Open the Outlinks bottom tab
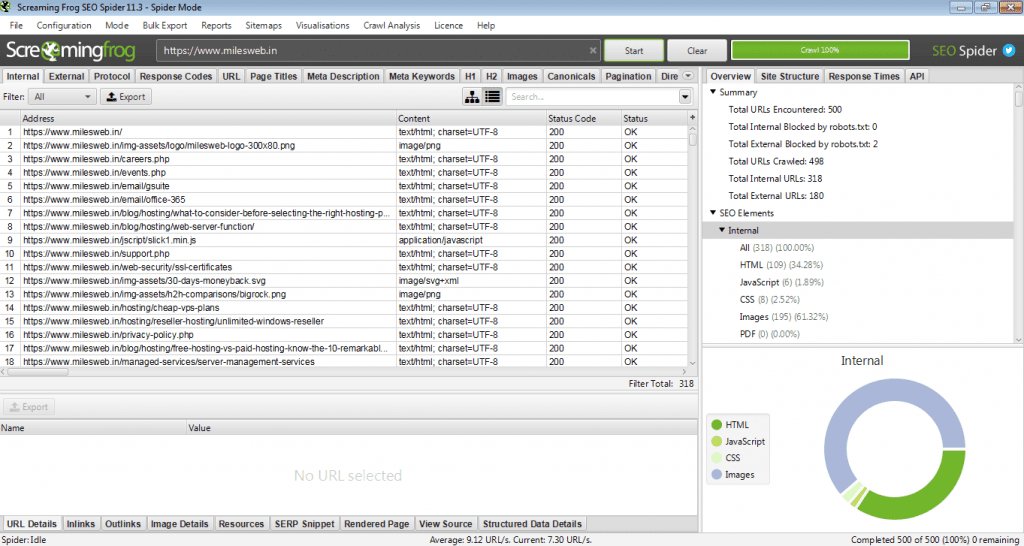Viewport: 1024px width, 546px height. tap(123, 524)
